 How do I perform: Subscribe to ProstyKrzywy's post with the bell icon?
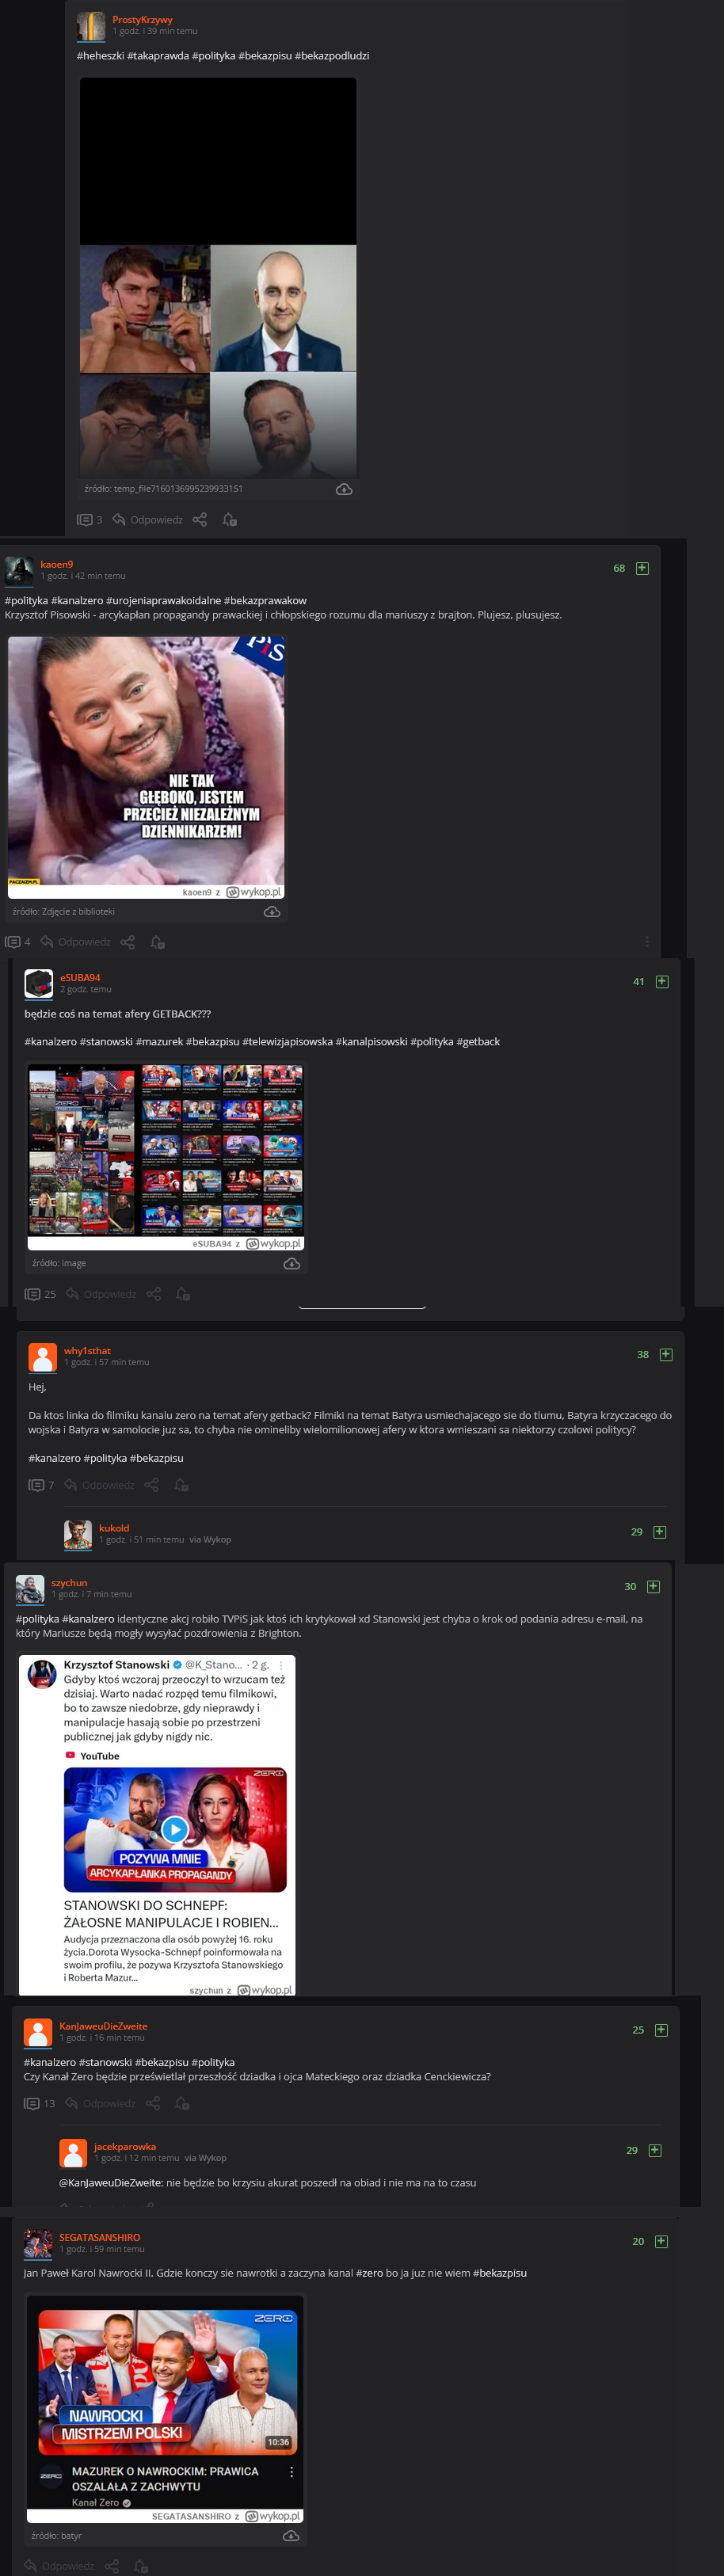(x=229, y=520)
